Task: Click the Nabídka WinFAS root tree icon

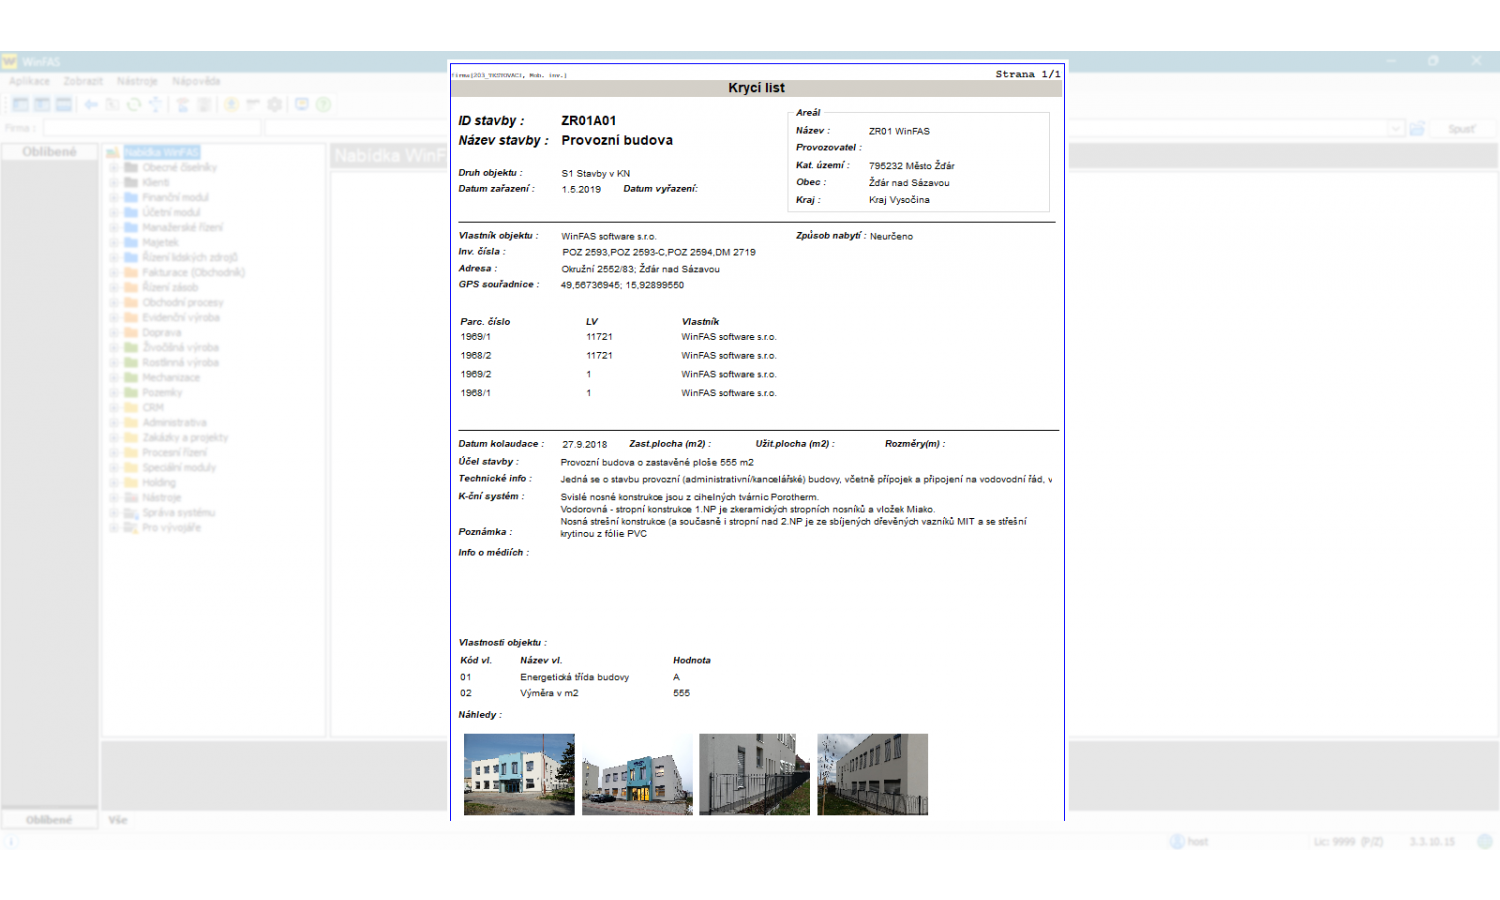Action: (113, 152)
